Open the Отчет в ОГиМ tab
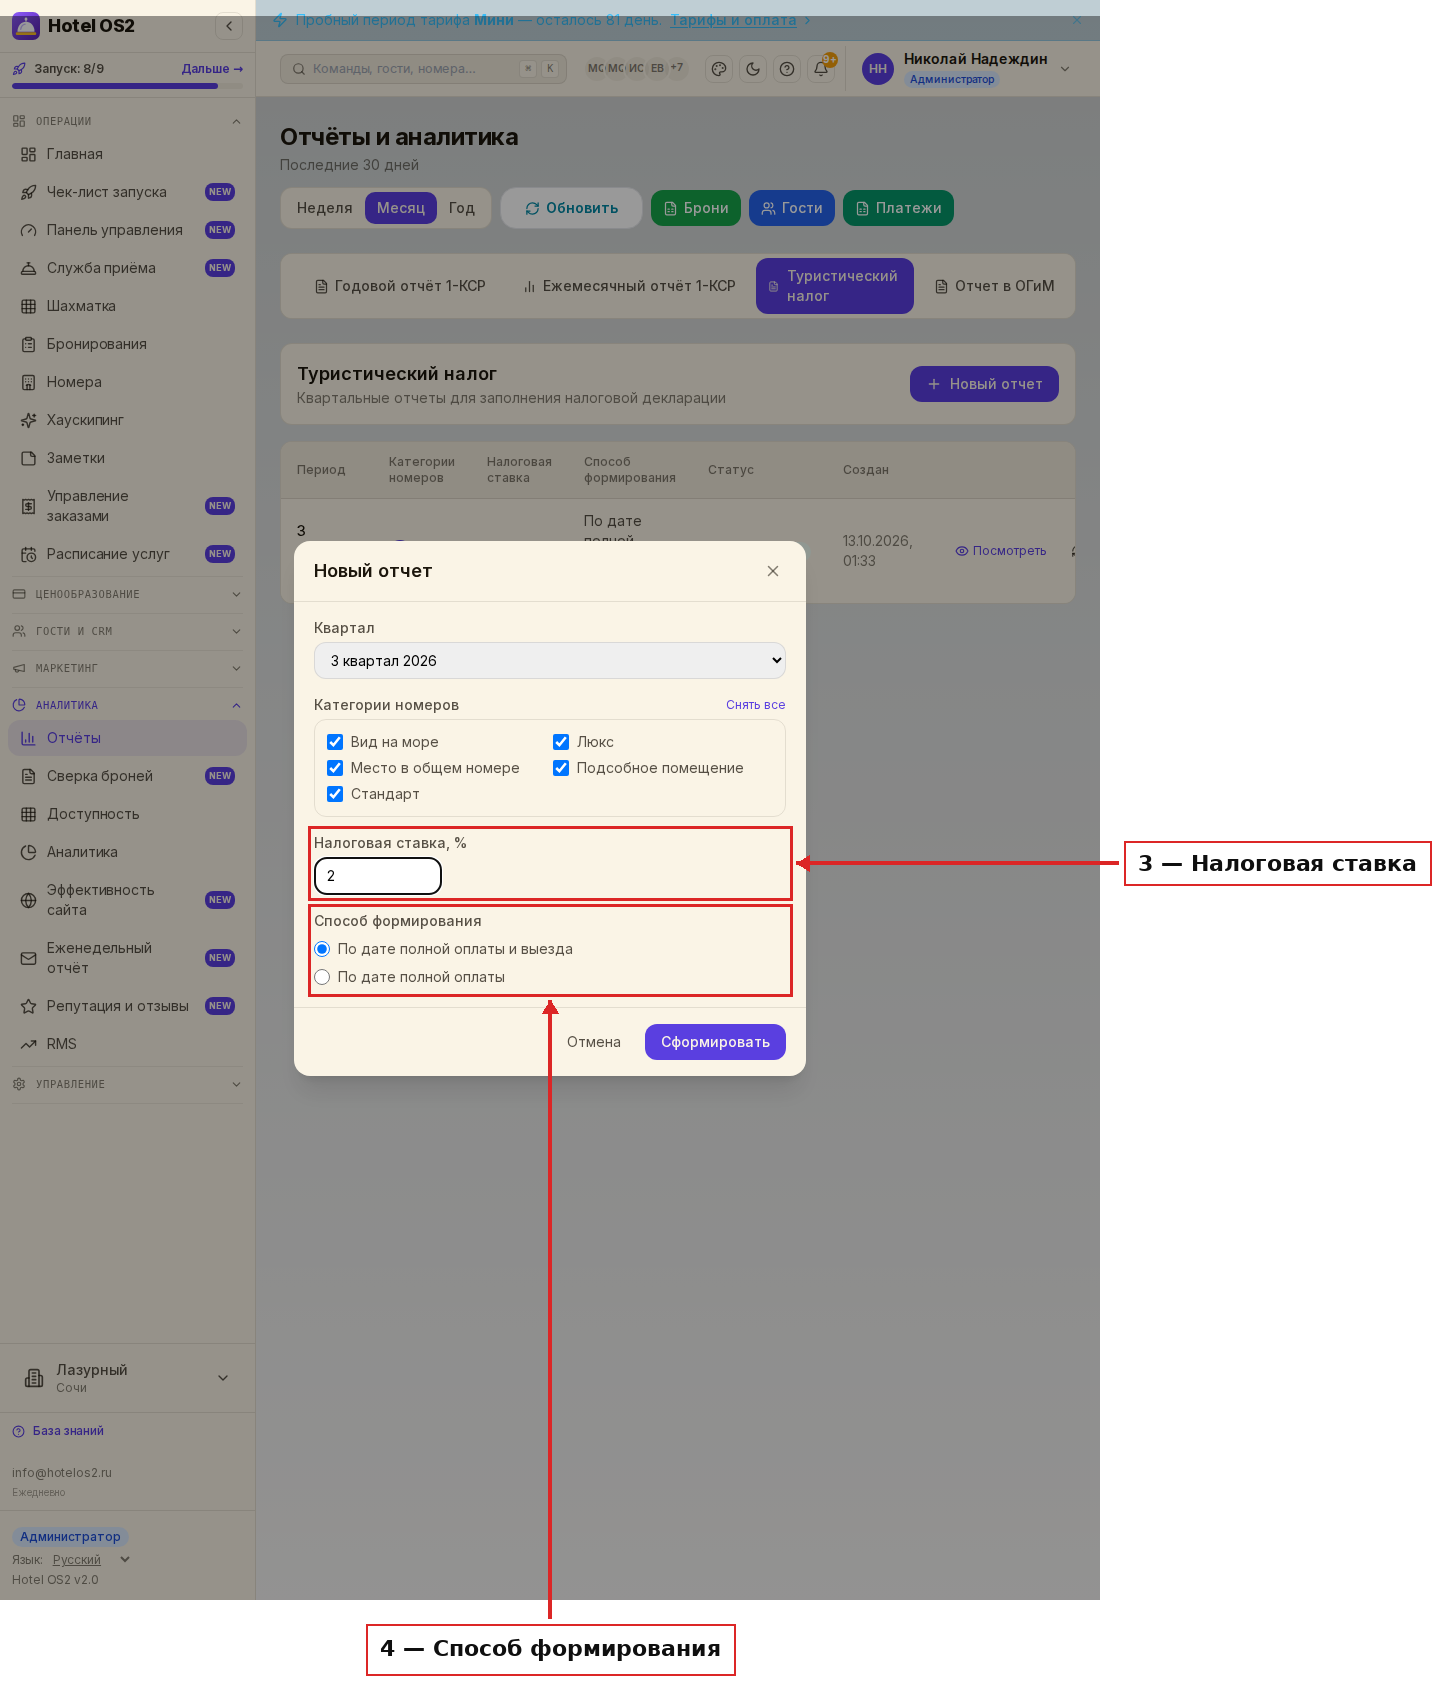Image resolution: width=1455 pixels, height=1699 pixels. pyautogui.click(x=995, y=286)
